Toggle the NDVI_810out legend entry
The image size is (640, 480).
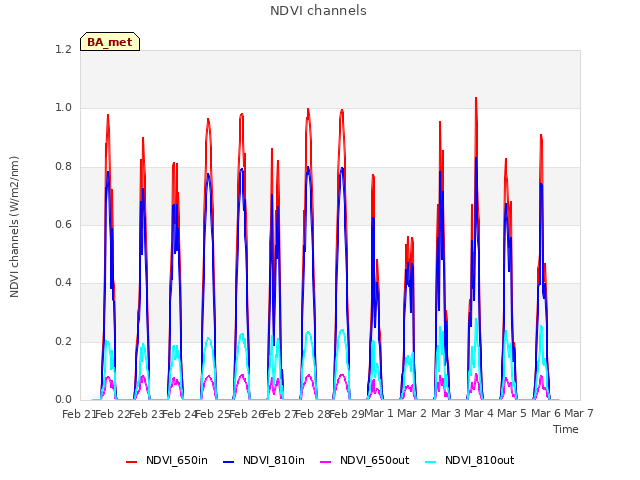click(469, 460)
